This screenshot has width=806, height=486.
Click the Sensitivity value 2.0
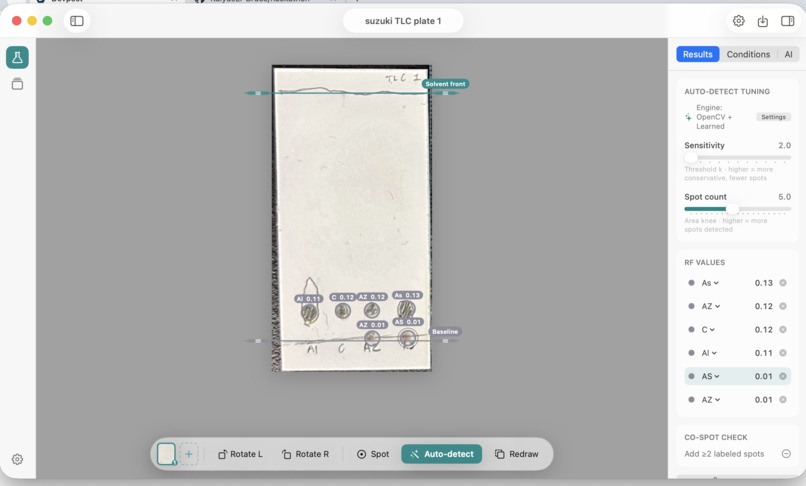coord(784,146)
